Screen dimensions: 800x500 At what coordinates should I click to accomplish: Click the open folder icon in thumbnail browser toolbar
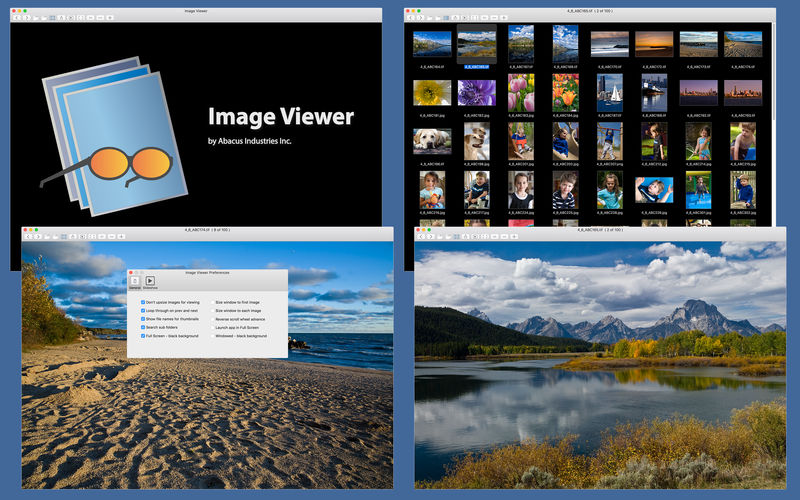[429, 17]
